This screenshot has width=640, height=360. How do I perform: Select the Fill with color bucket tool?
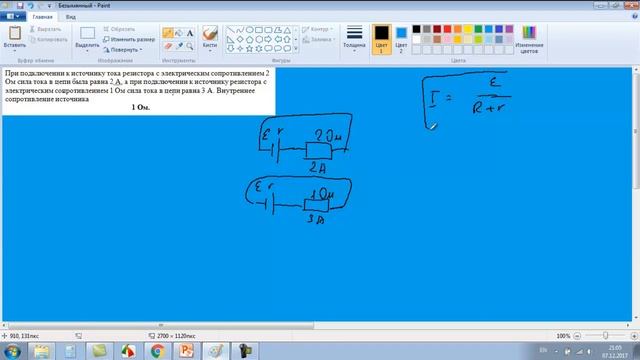(179, 33)
